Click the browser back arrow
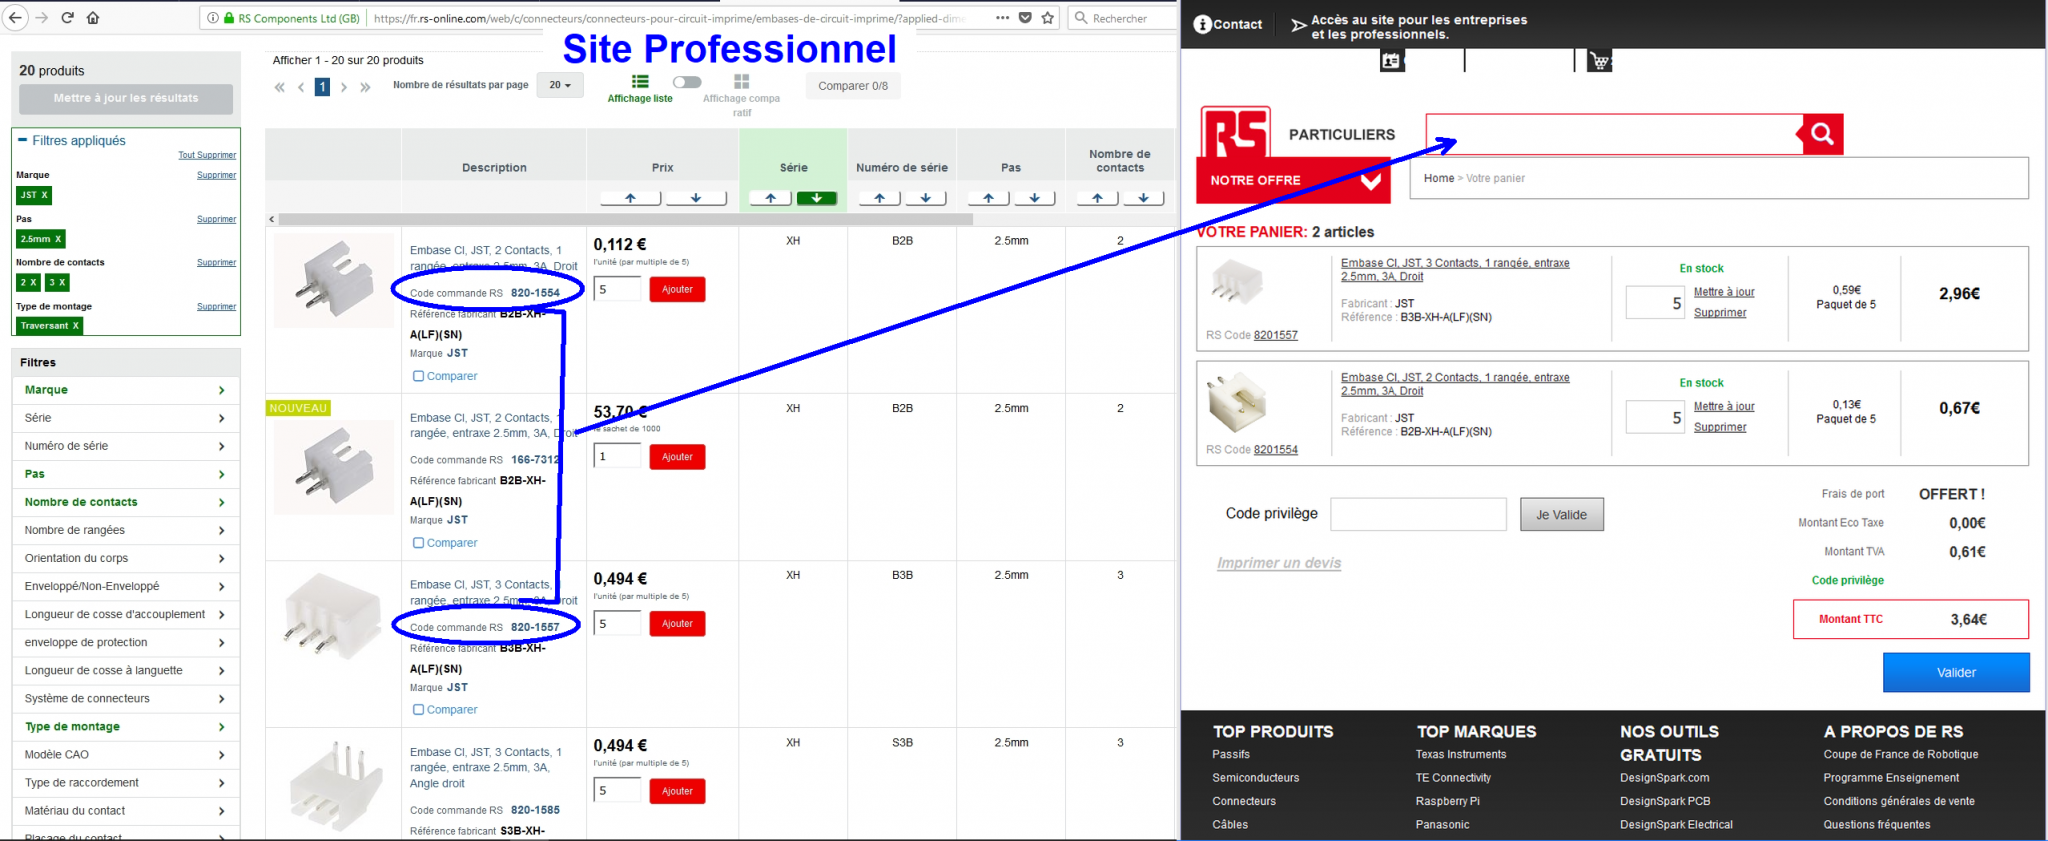 tap(15, 18)
